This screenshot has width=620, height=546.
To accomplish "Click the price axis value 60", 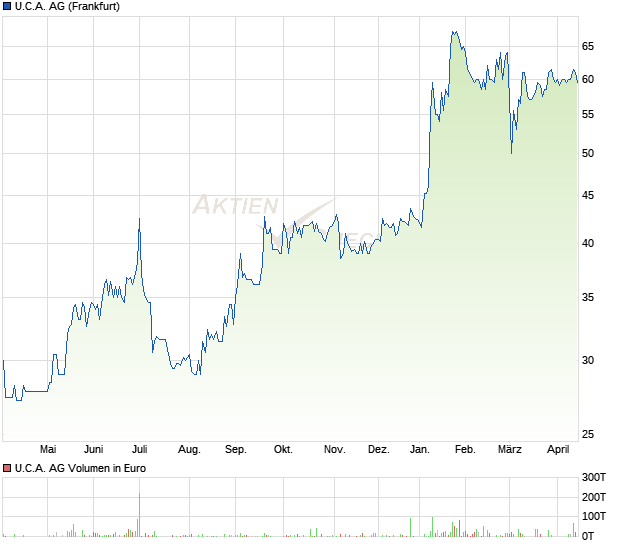I will [588, 79].
